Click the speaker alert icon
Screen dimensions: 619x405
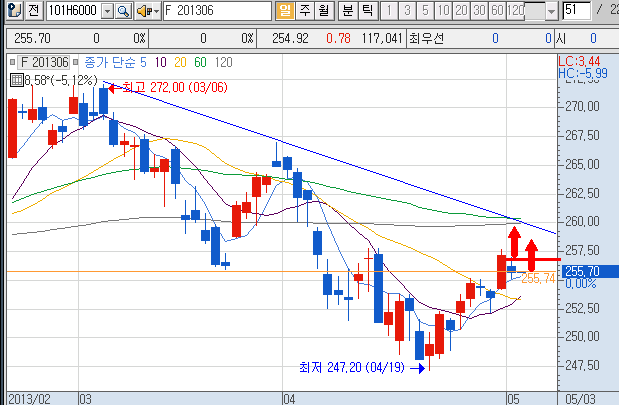143,11
